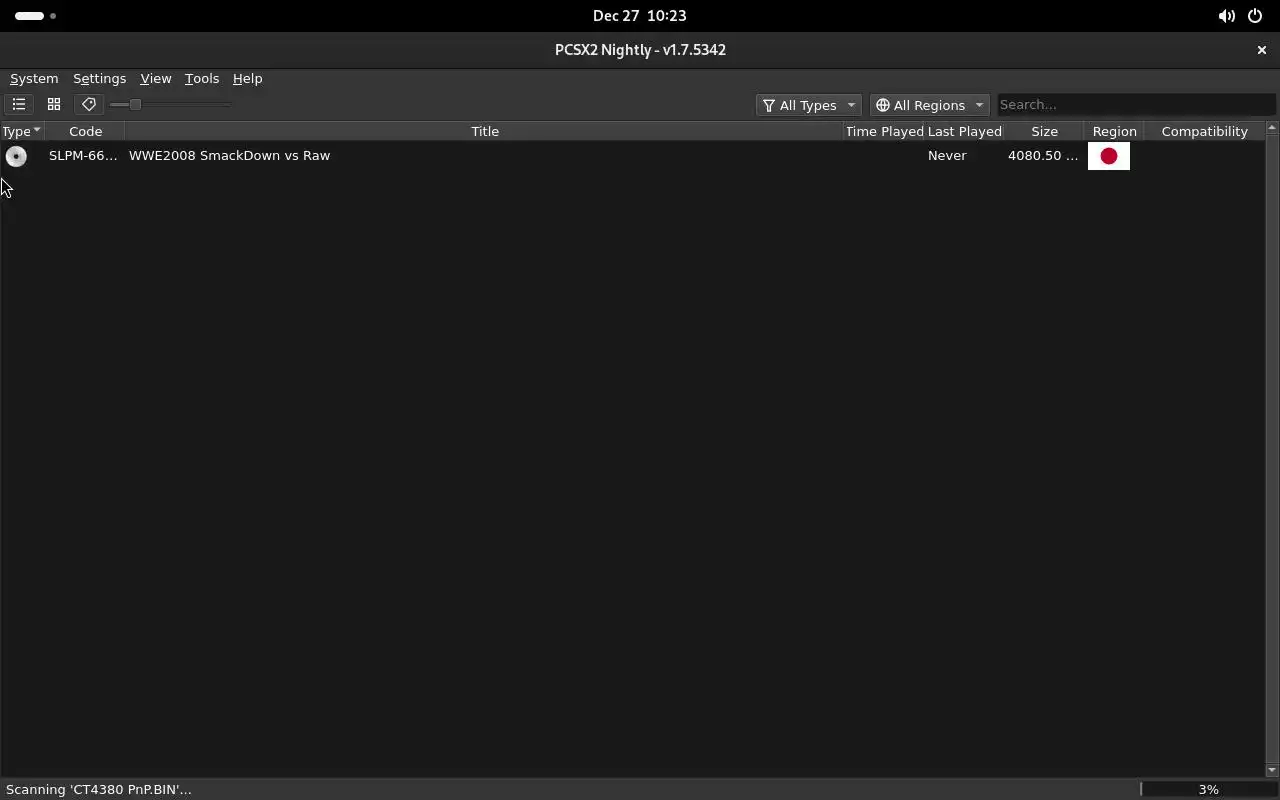Sort by Compatibility column header

1204,131
